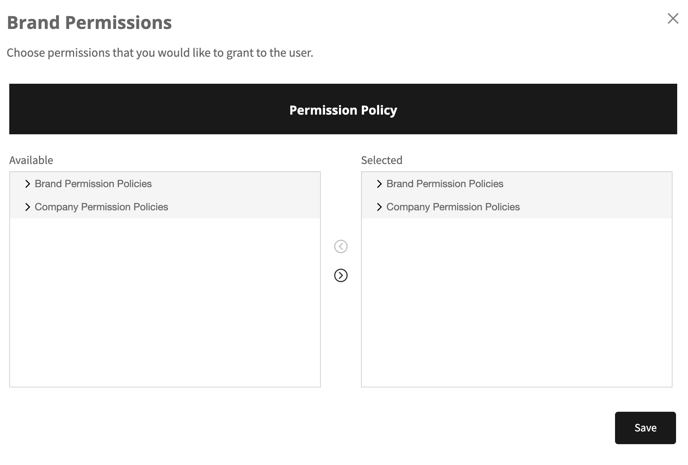
Task: Expand Brand Permission Policies chevron under Available
Action: click(x=28, y=184)
